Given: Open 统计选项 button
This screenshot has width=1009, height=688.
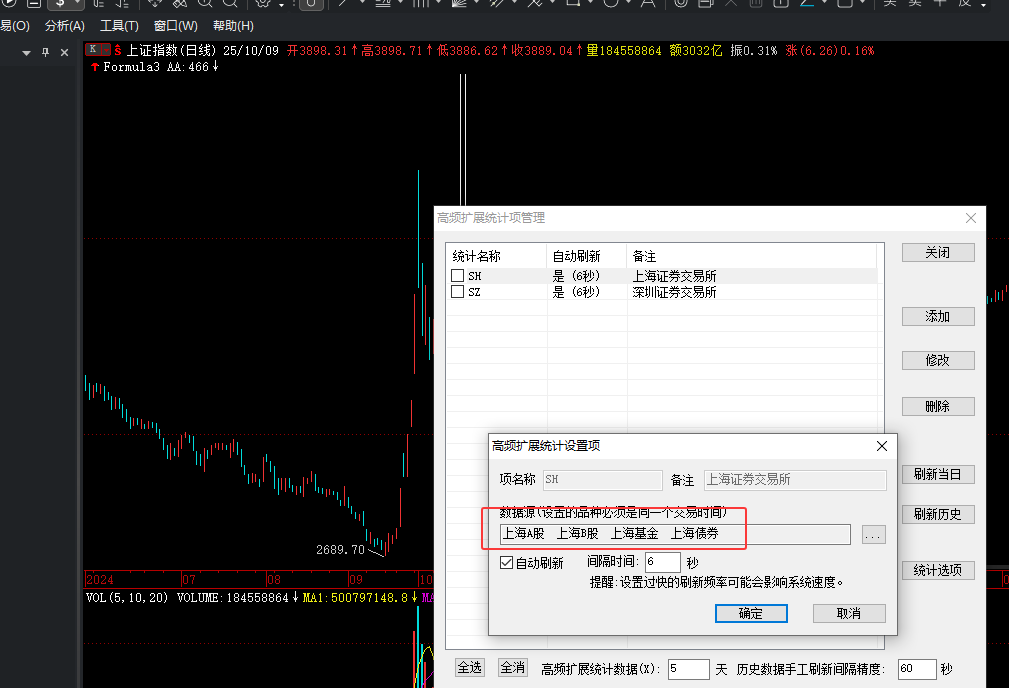Looking at the screenshot, I should [x=938, y=570].
